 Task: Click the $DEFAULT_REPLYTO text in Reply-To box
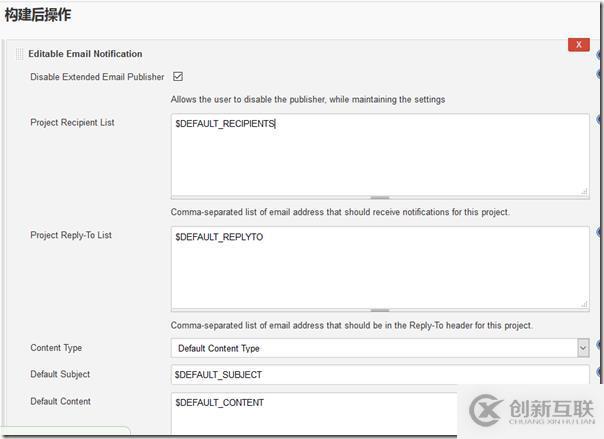219,237
